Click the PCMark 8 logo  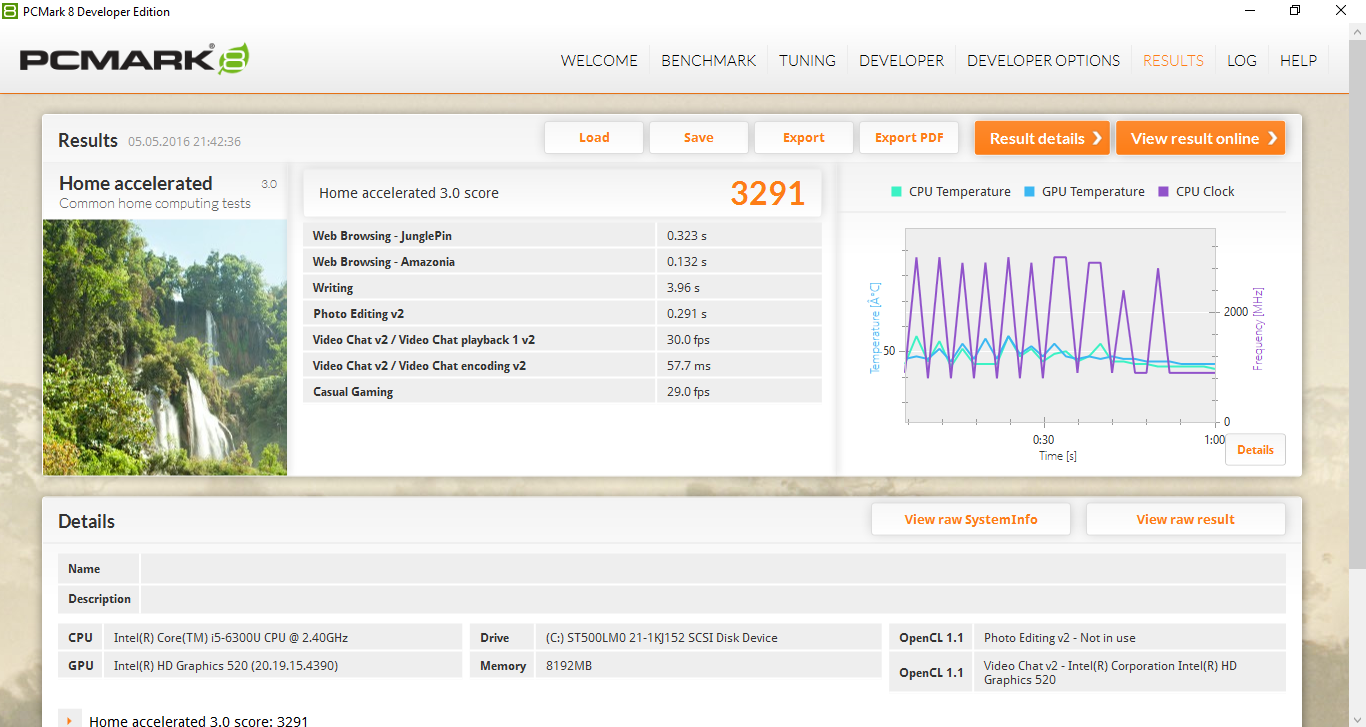134,58
